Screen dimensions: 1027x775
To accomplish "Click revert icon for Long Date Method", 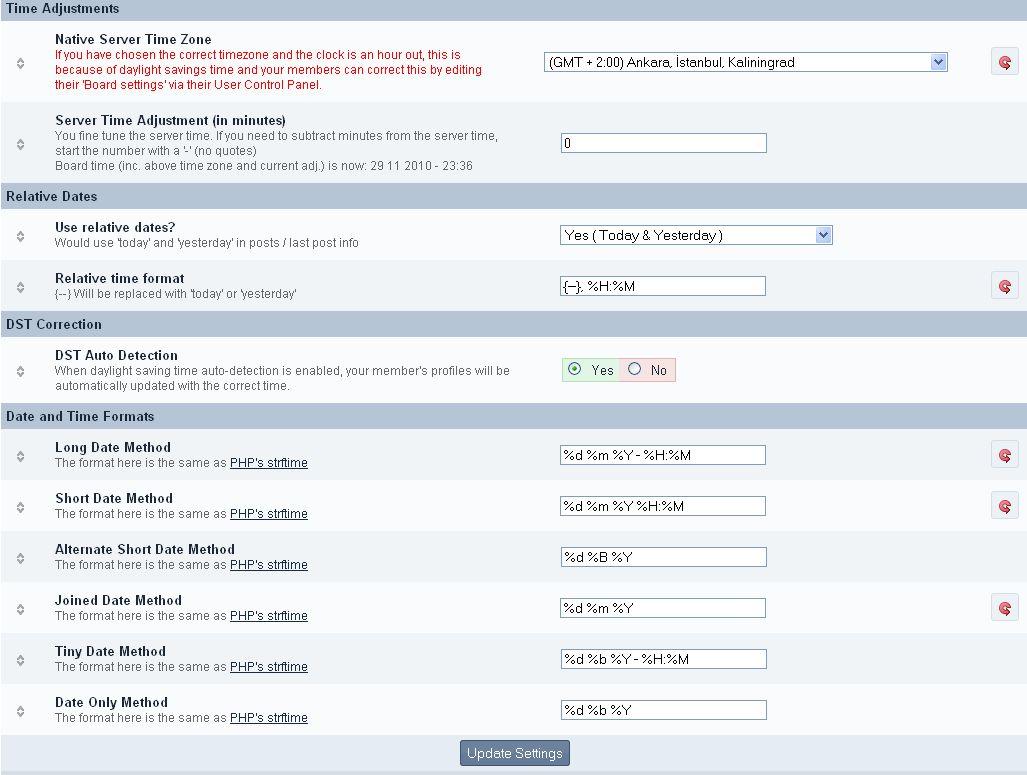I will (x=1005, y=455).
